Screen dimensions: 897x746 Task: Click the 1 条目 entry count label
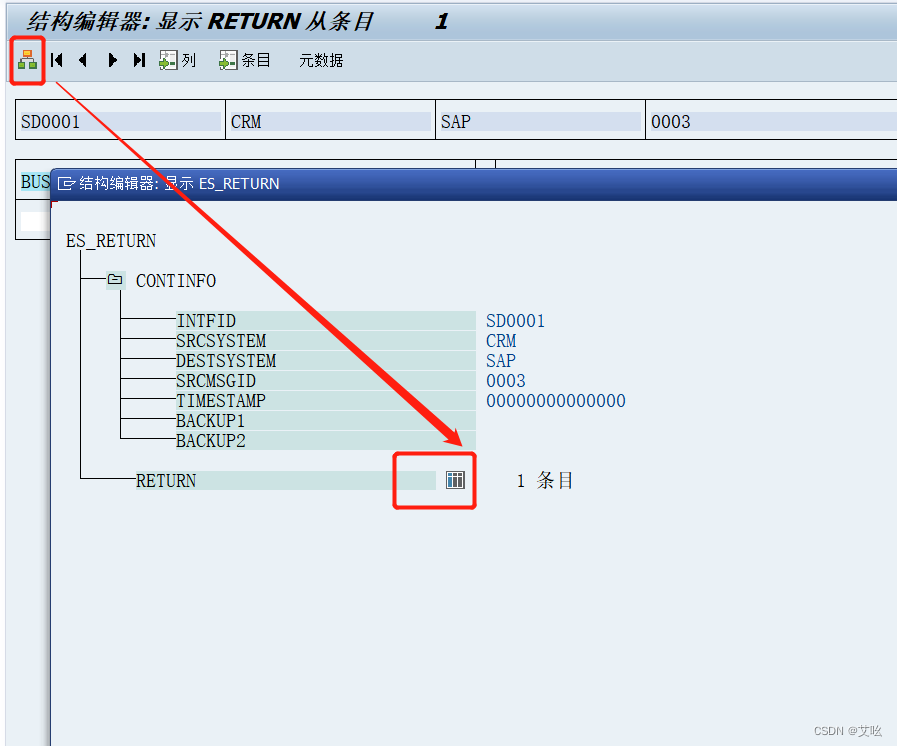pos(544,481)
